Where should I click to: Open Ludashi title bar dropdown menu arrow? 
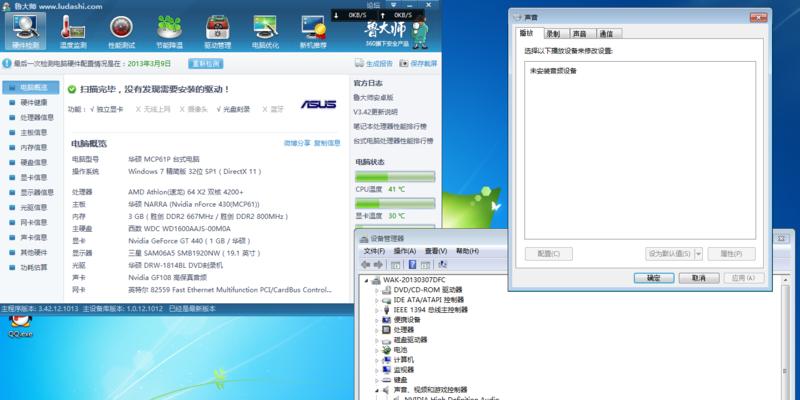click(x=393, y=5)
